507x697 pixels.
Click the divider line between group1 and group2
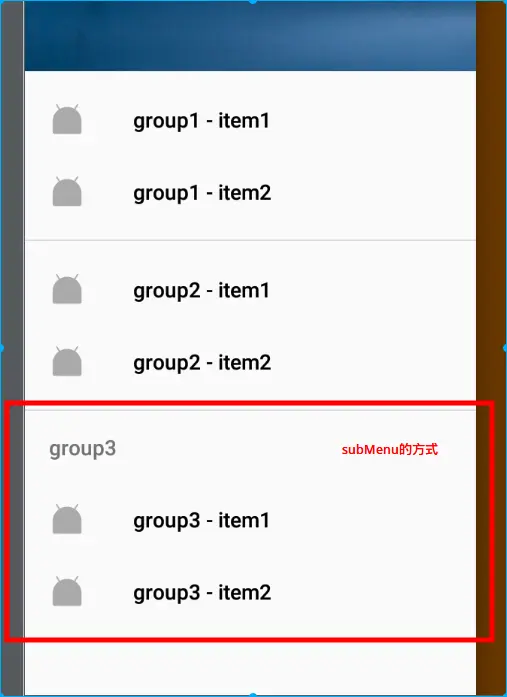click(x=250, y=240)
